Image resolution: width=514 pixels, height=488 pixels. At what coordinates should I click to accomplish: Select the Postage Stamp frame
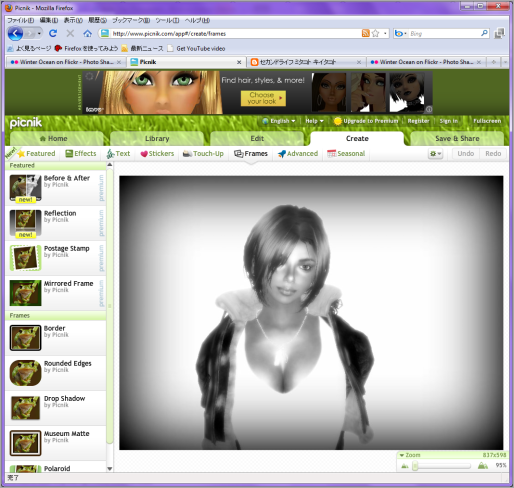56,258
